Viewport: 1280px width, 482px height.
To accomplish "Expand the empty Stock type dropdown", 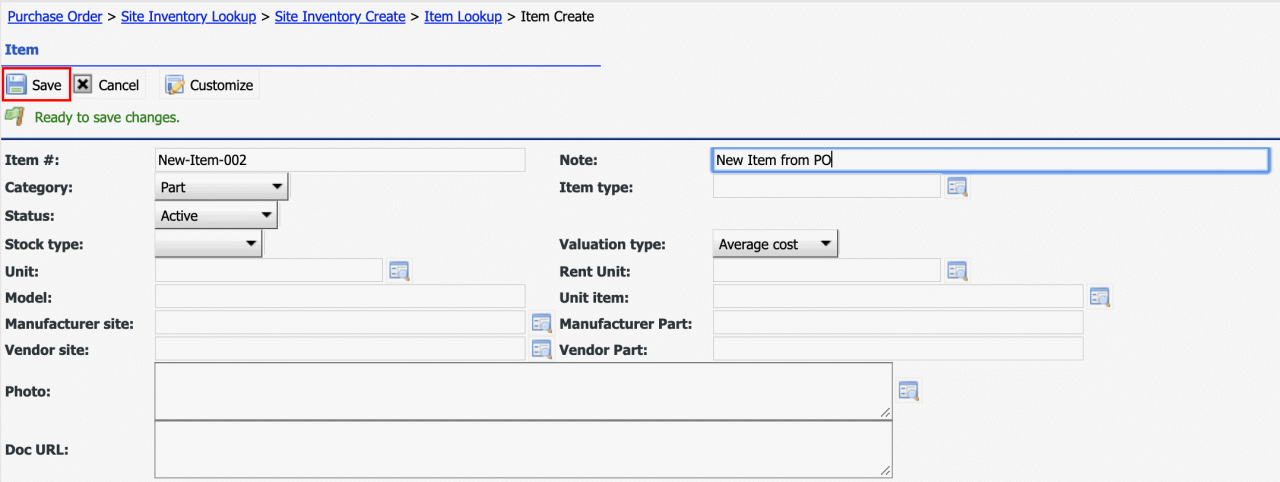I will coord(208,244).
